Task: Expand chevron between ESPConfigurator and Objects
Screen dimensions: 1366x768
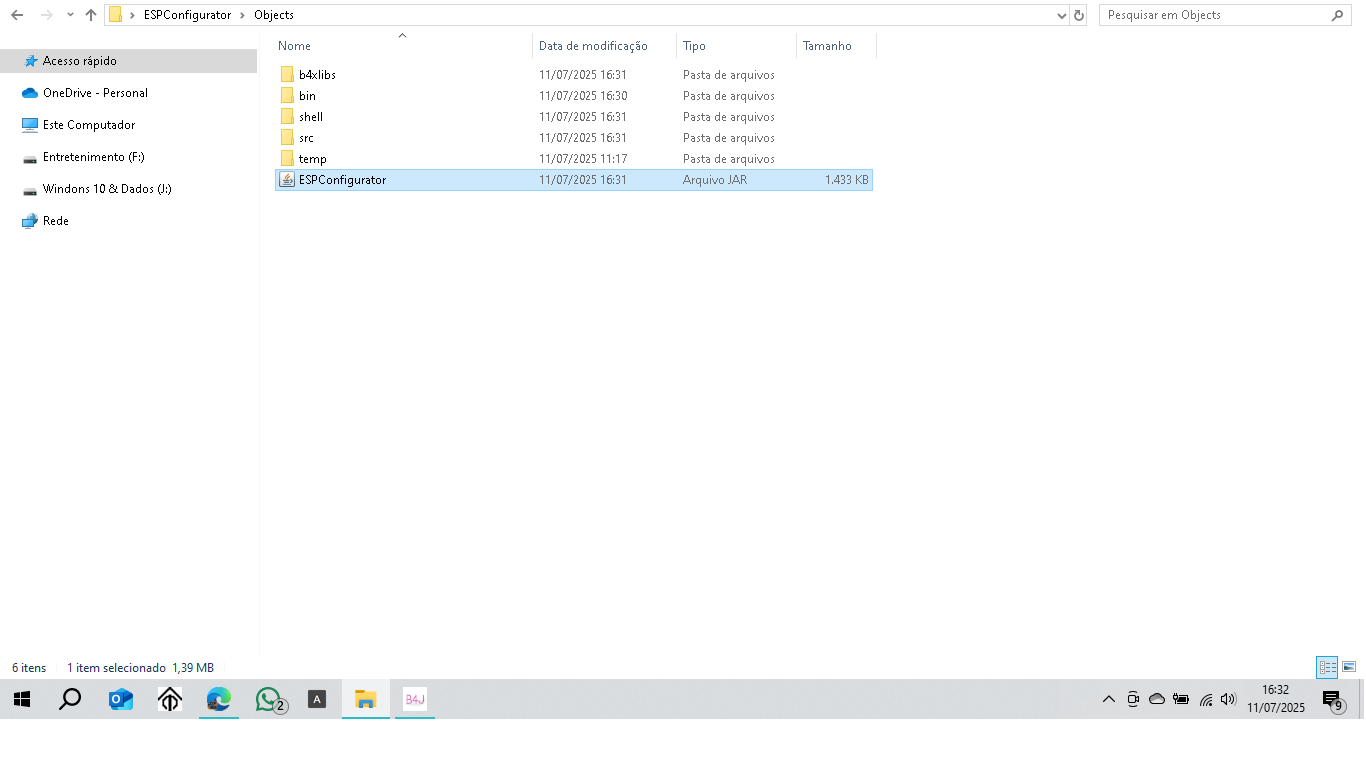Action: (243, 15)
